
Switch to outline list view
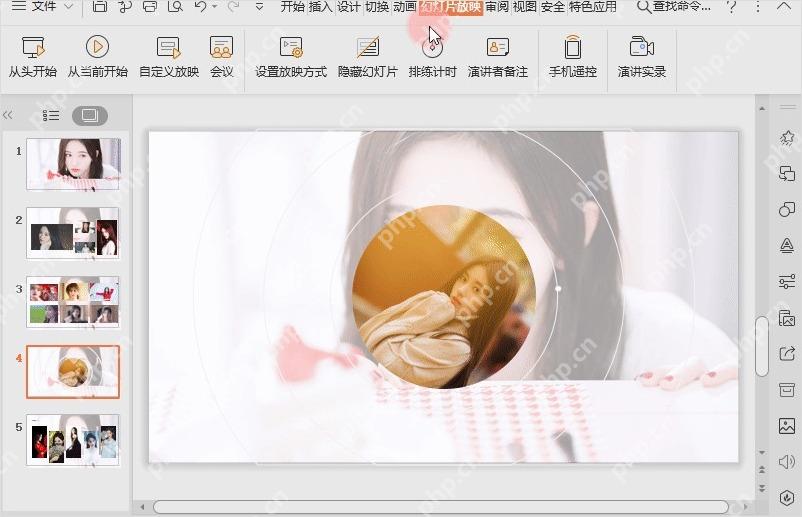(51, 116)
